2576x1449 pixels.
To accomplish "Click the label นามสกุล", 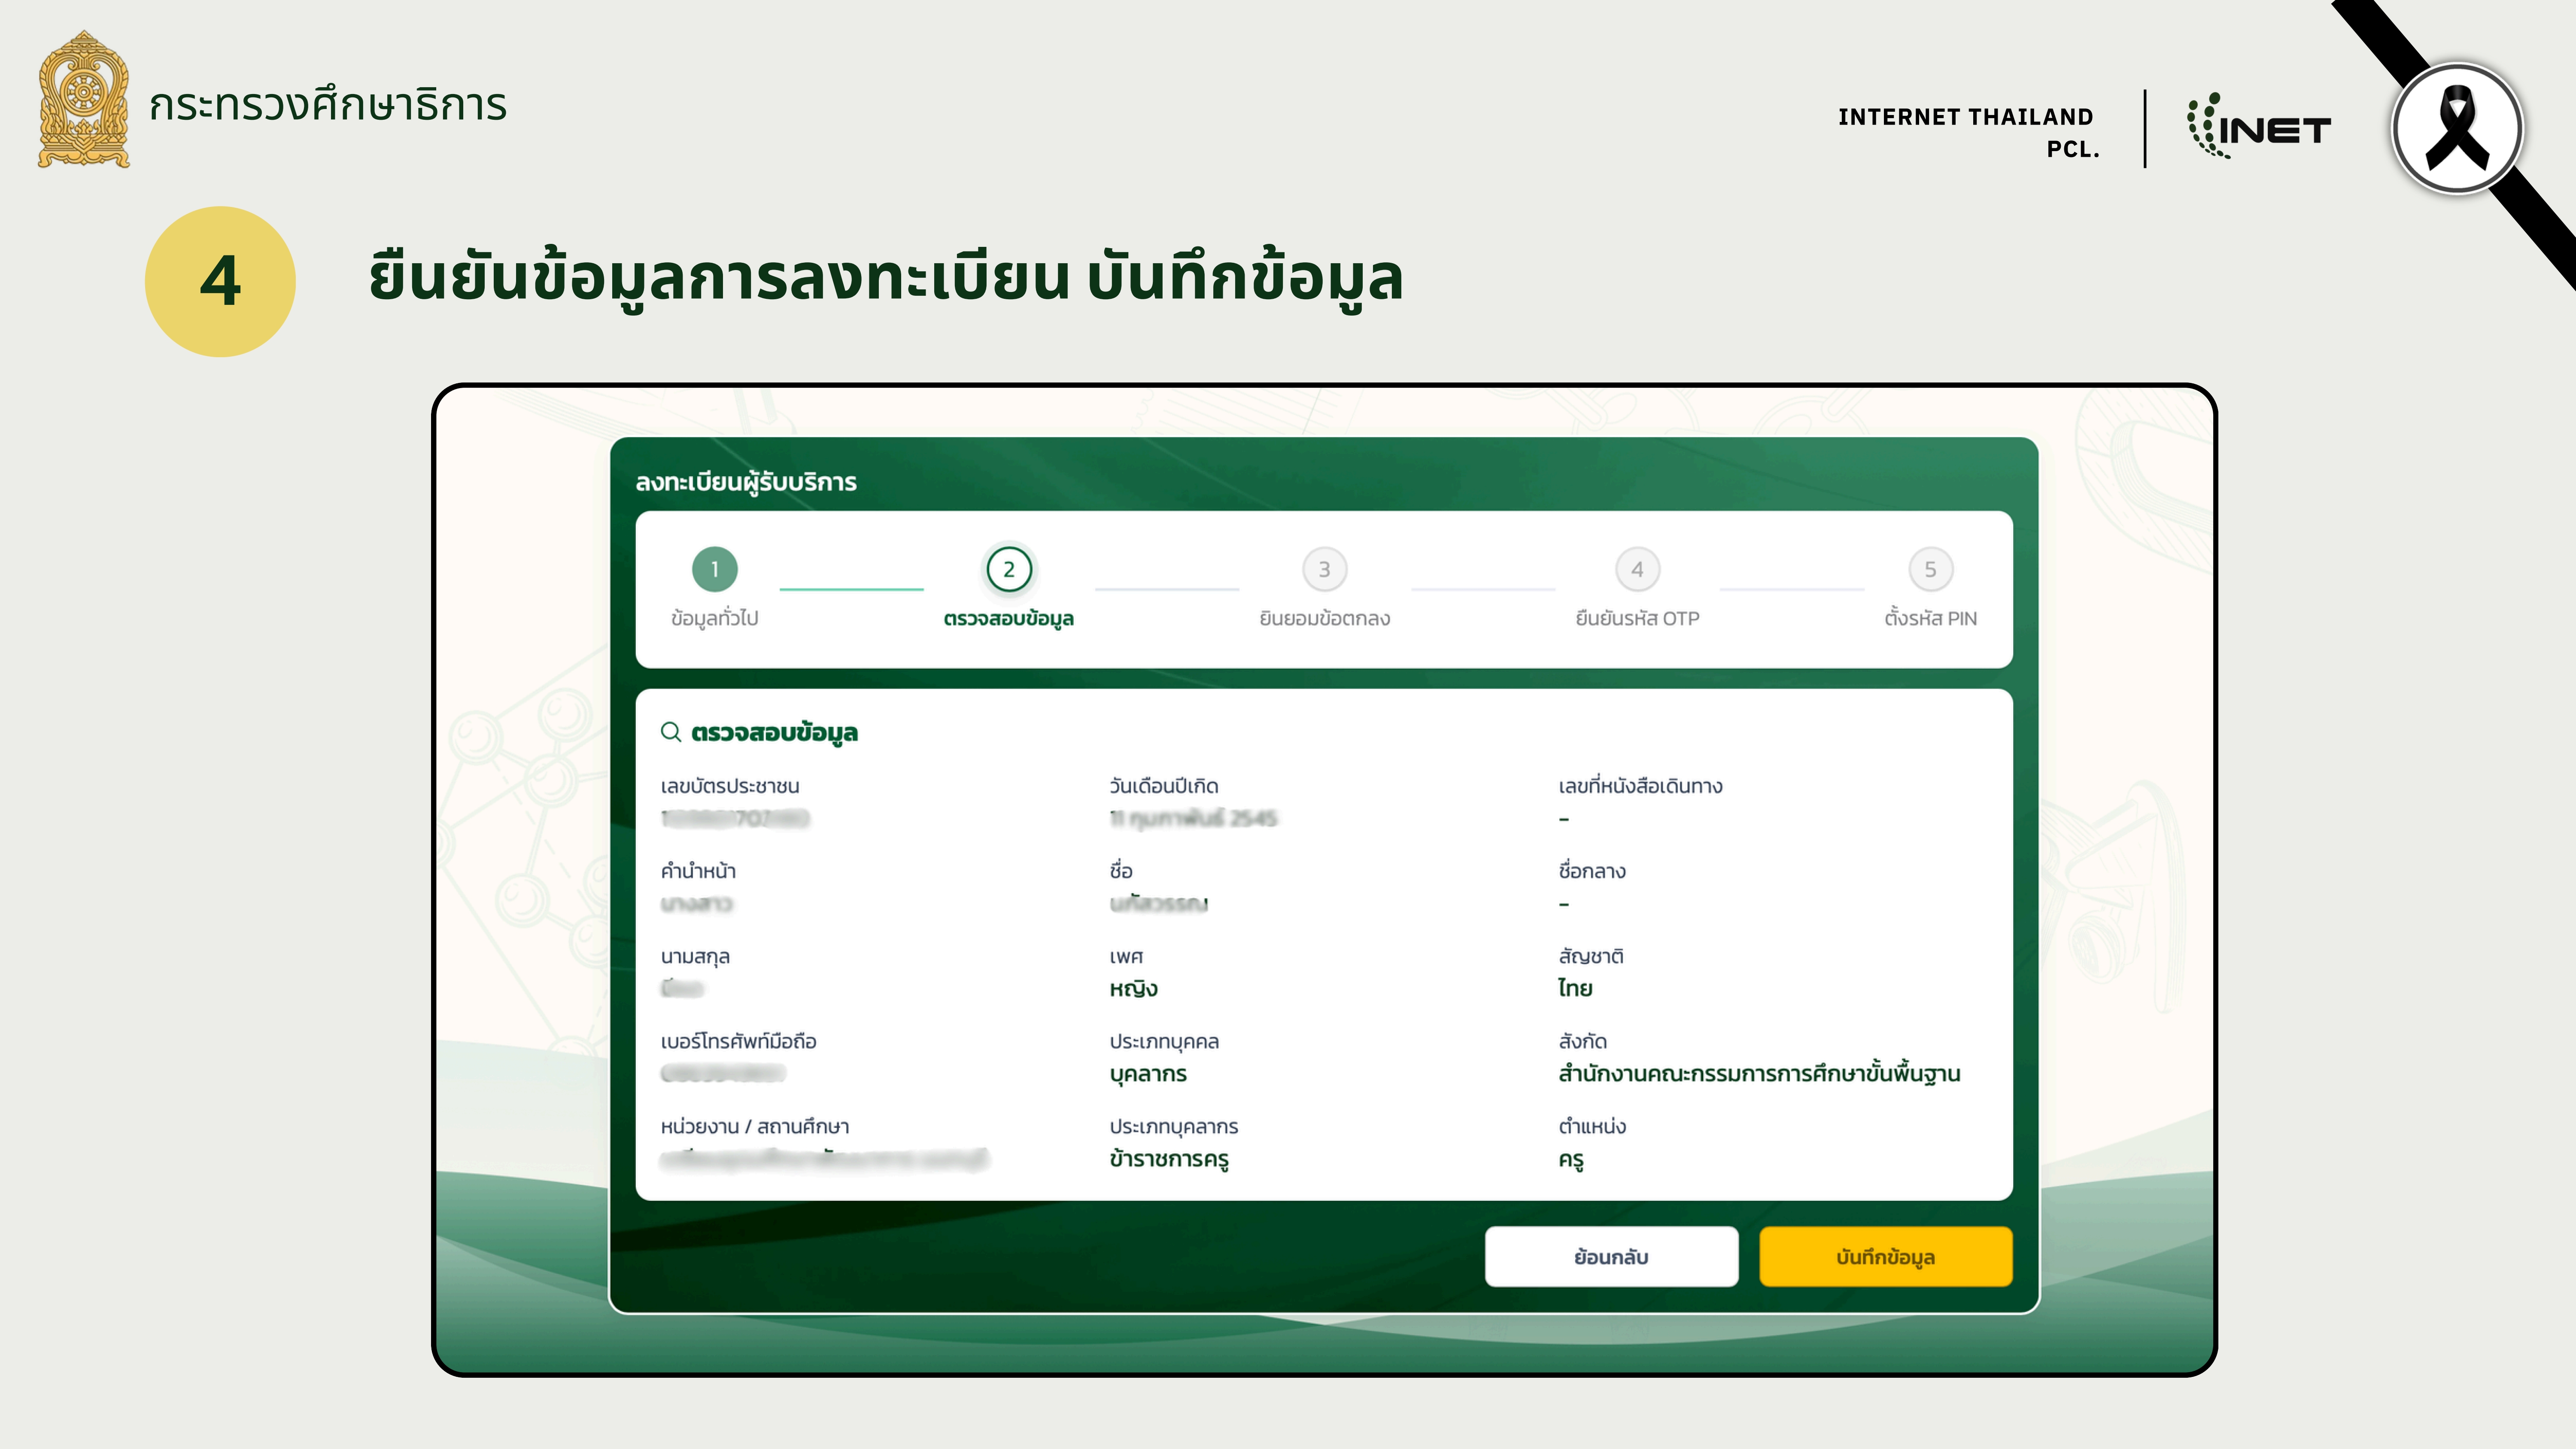I will point(695,957).
